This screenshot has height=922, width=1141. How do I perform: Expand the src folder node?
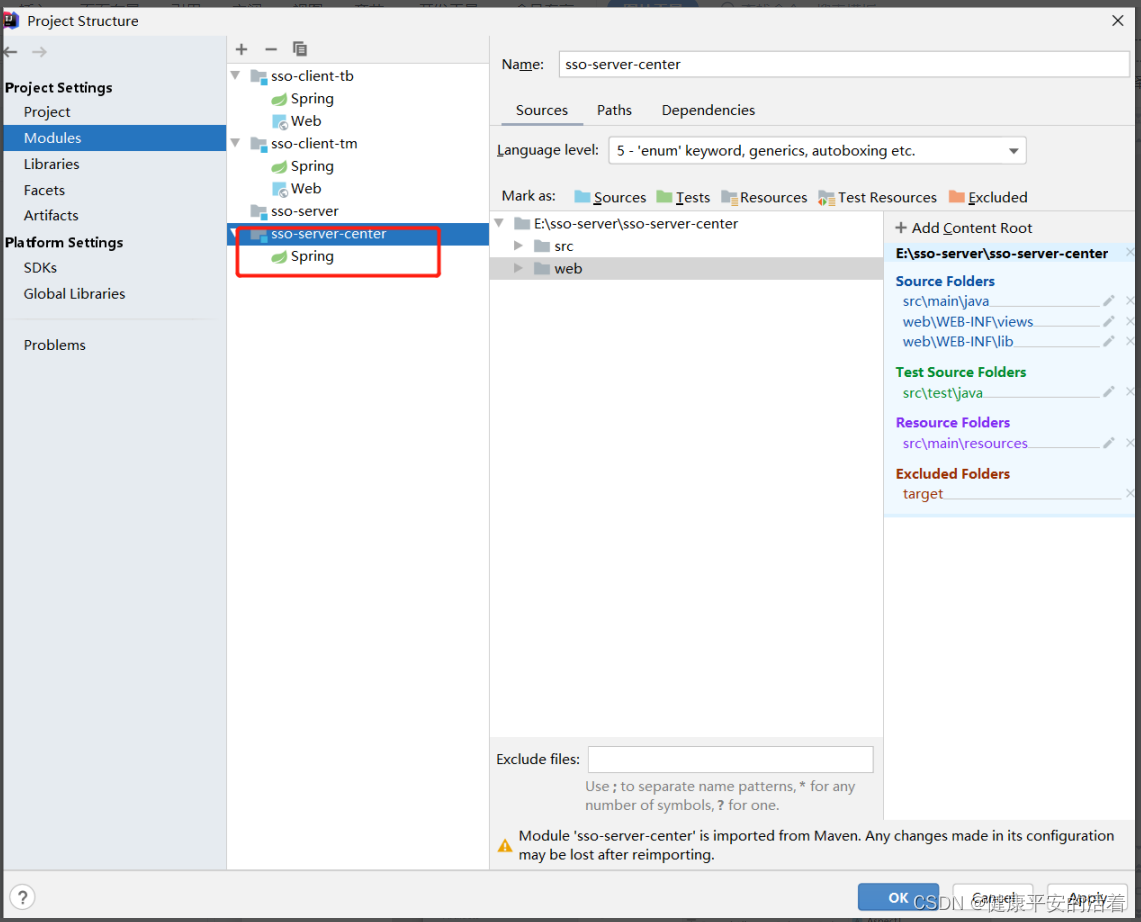click(x=519, y=246)
